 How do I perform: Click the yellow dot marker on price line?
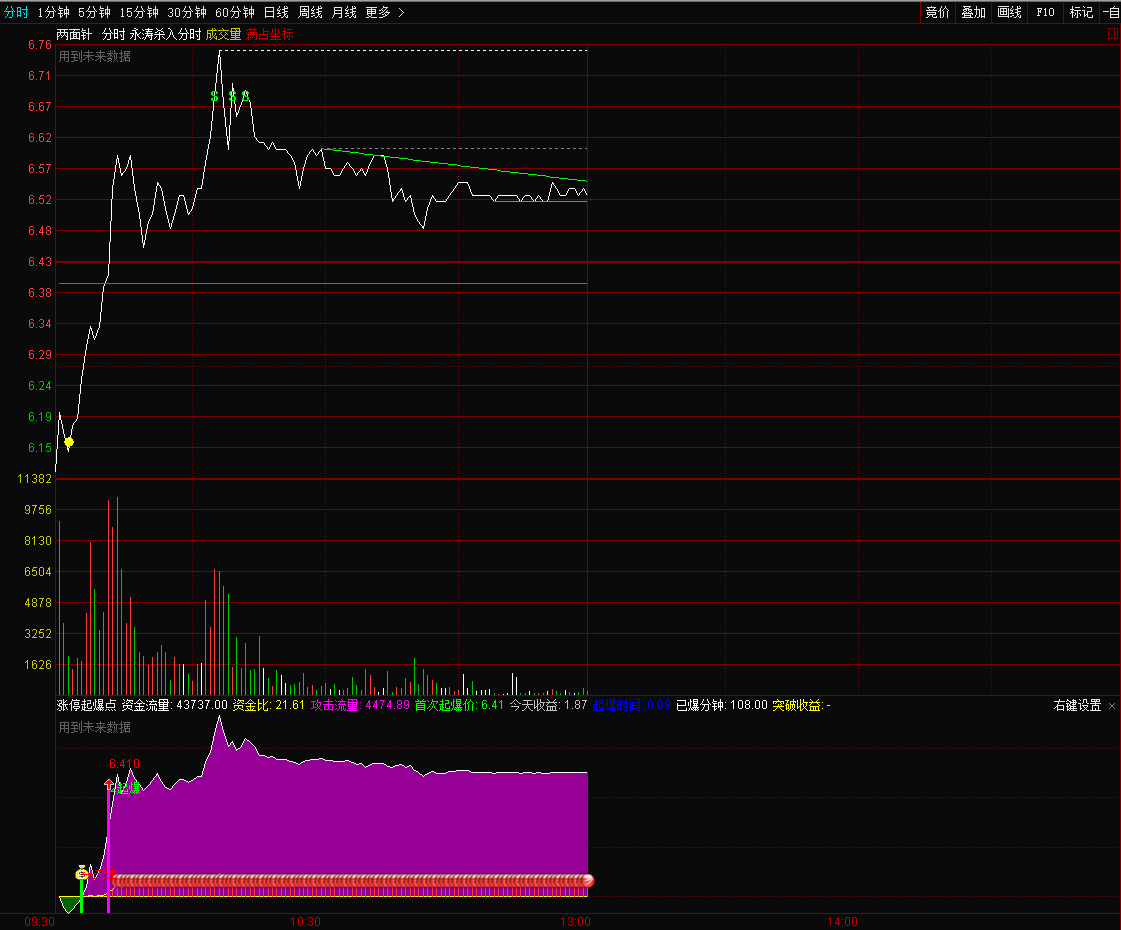tap(69, 442)
